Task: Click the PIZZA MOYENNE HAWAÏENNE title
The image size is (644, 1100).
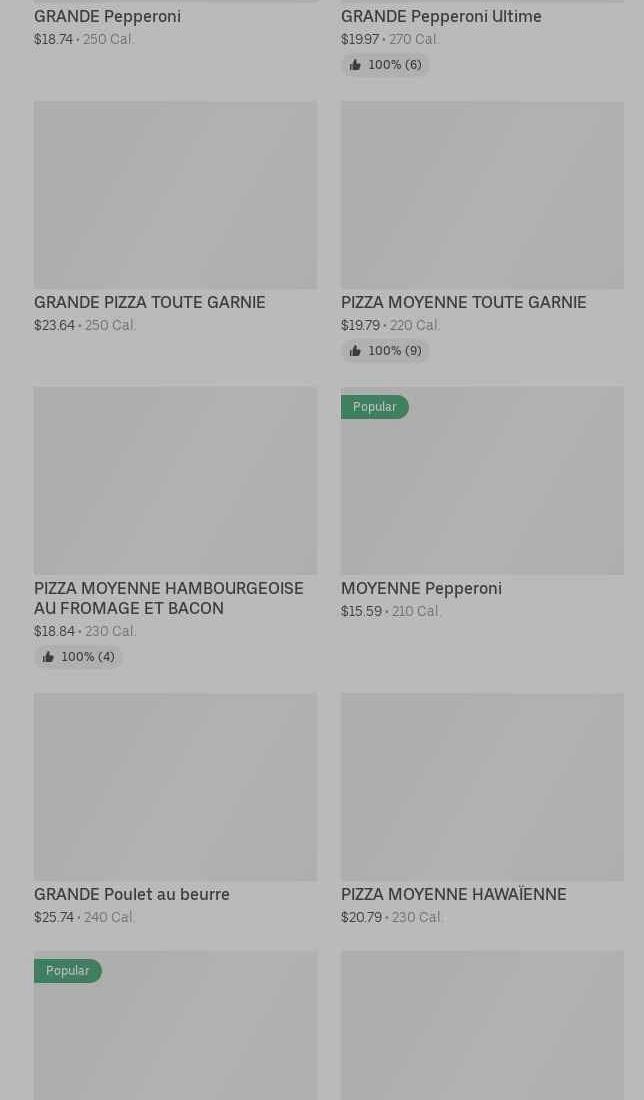Action: (453, 894)
